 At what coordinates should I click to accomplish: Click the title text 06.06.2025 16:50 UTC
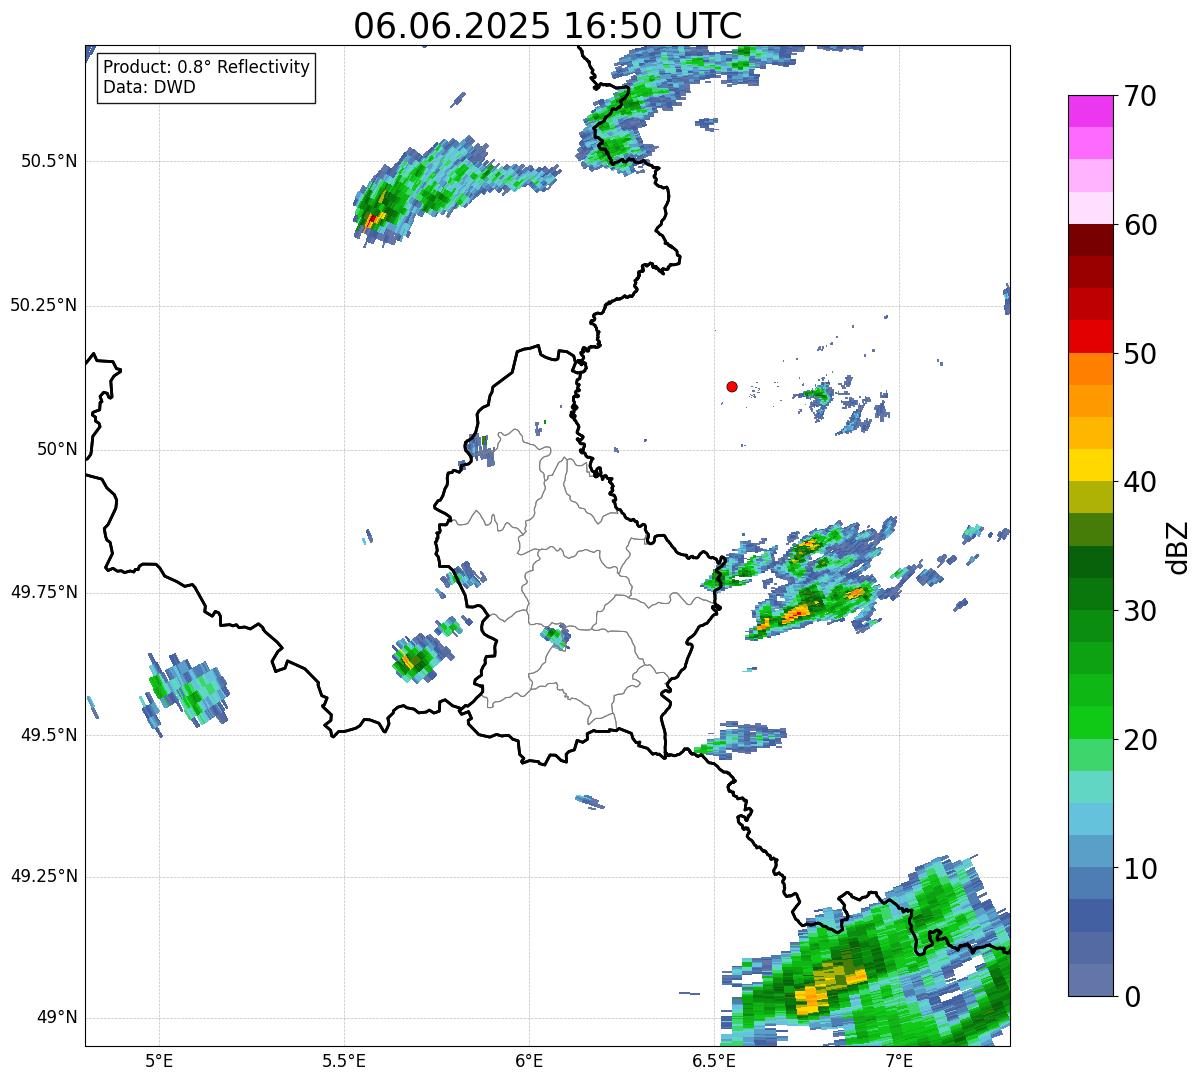(548, 26)
